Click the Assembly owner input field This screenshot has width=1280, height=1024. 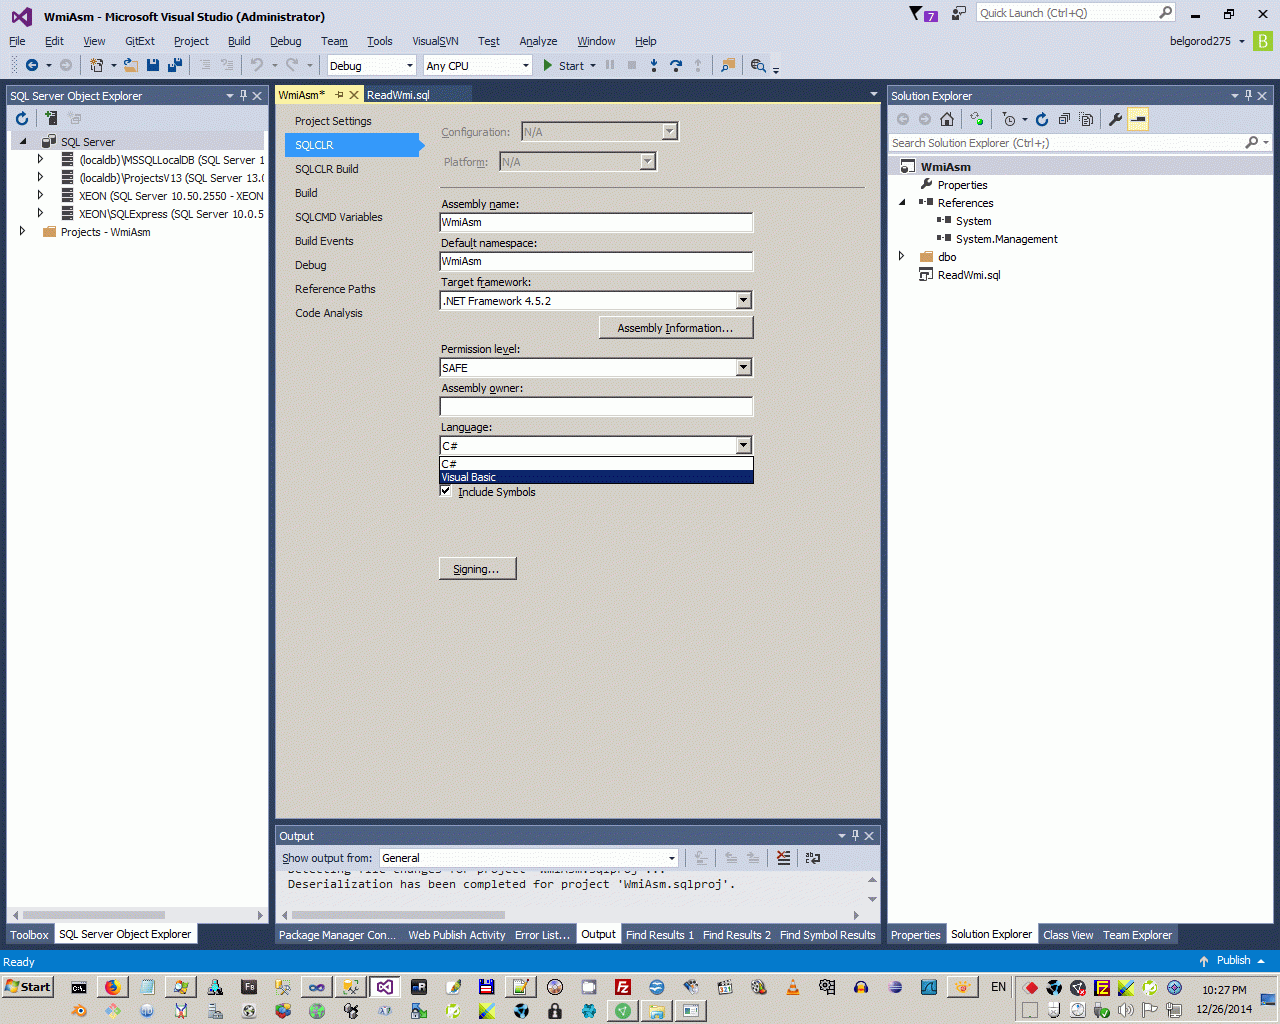click(596, 406)
